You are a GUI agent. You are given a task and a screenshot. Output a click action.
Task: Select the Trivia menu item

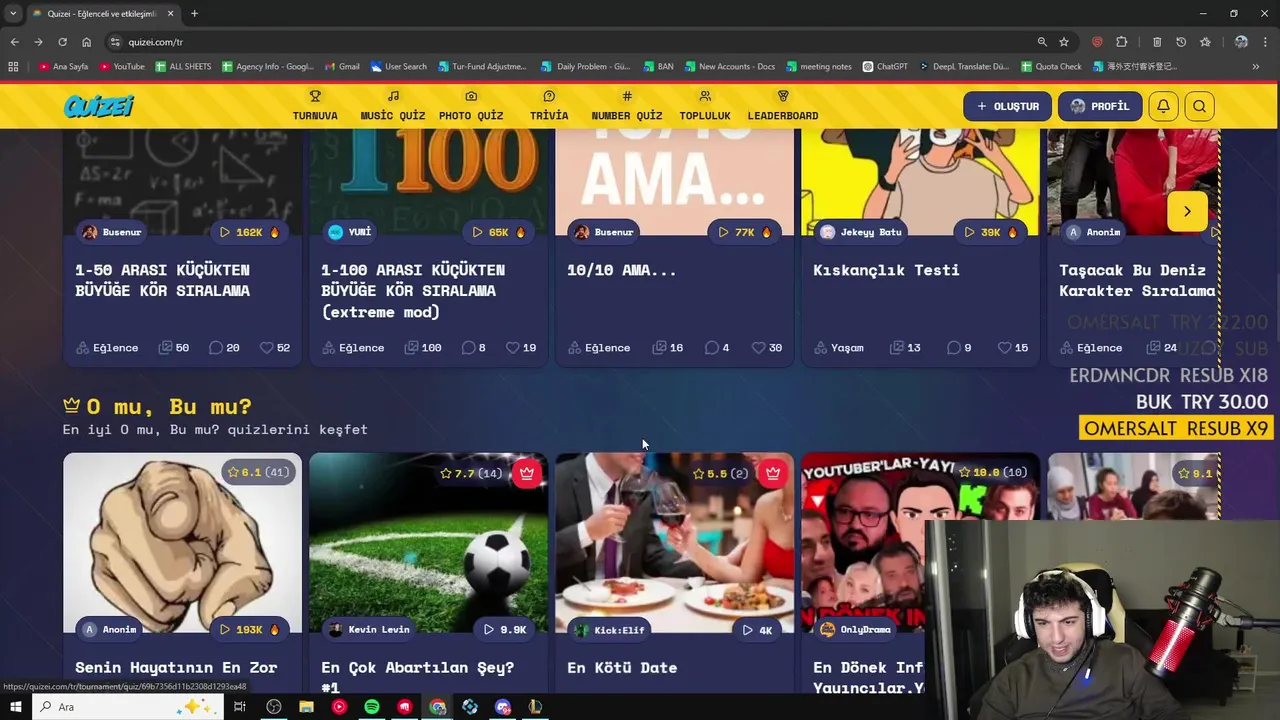[549, 106]
